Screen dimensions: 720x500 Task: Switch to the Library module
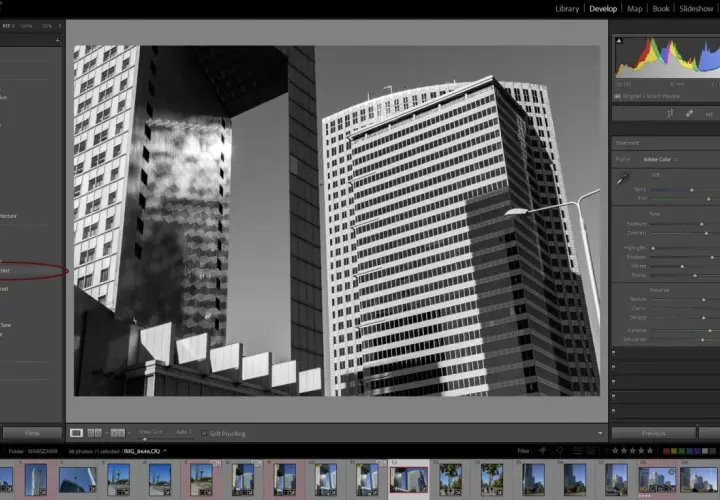pyautogui.click(x=567, y=9)
